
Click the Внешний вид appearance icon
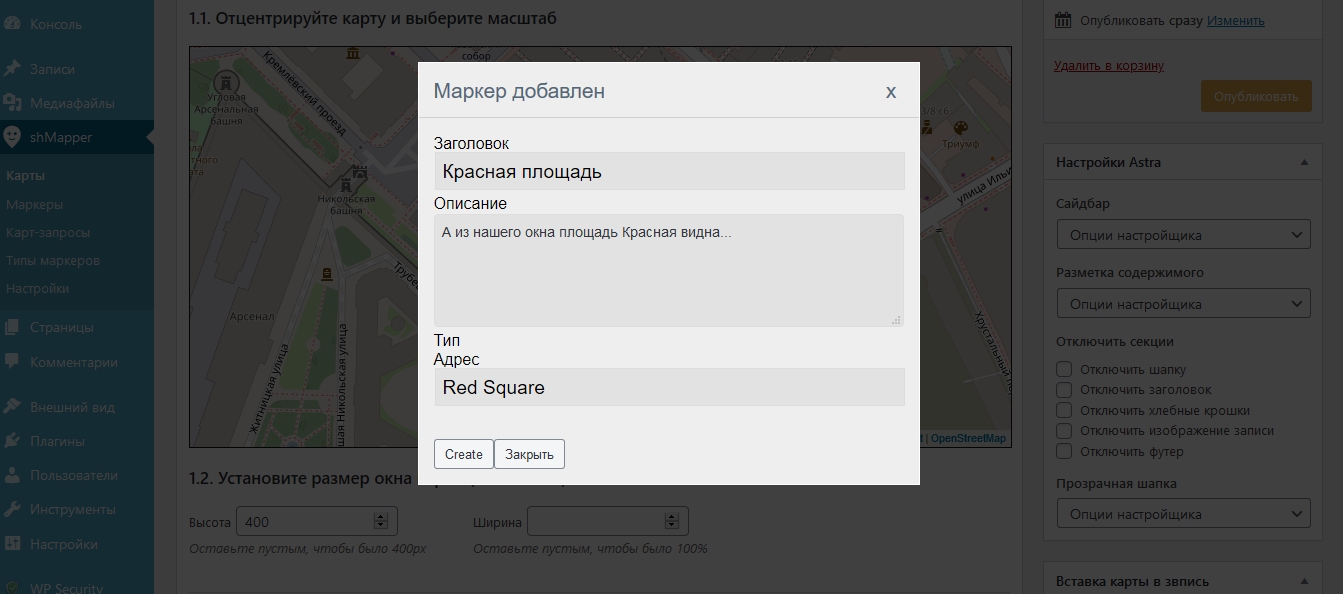tap(14, 406)
